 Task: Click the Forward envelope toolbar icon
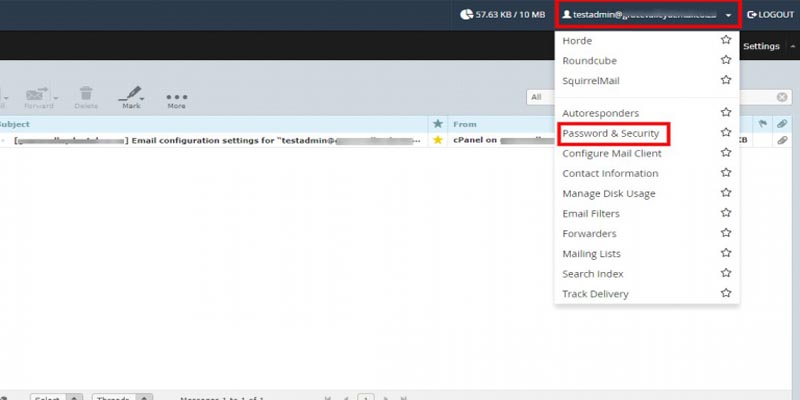[x=37, y=93]
